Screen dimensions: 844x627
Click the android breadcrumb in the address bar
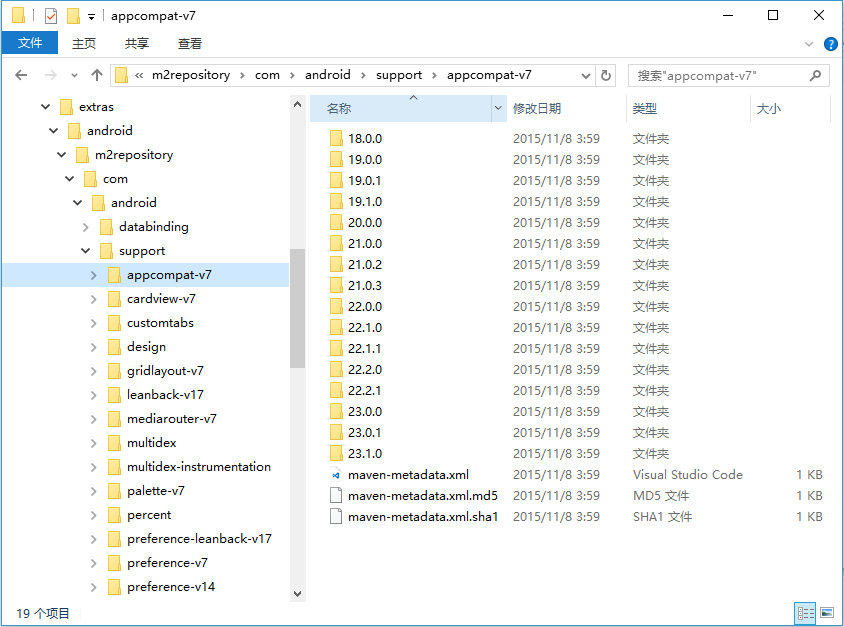pyautogui.click(x=328, y=74)
